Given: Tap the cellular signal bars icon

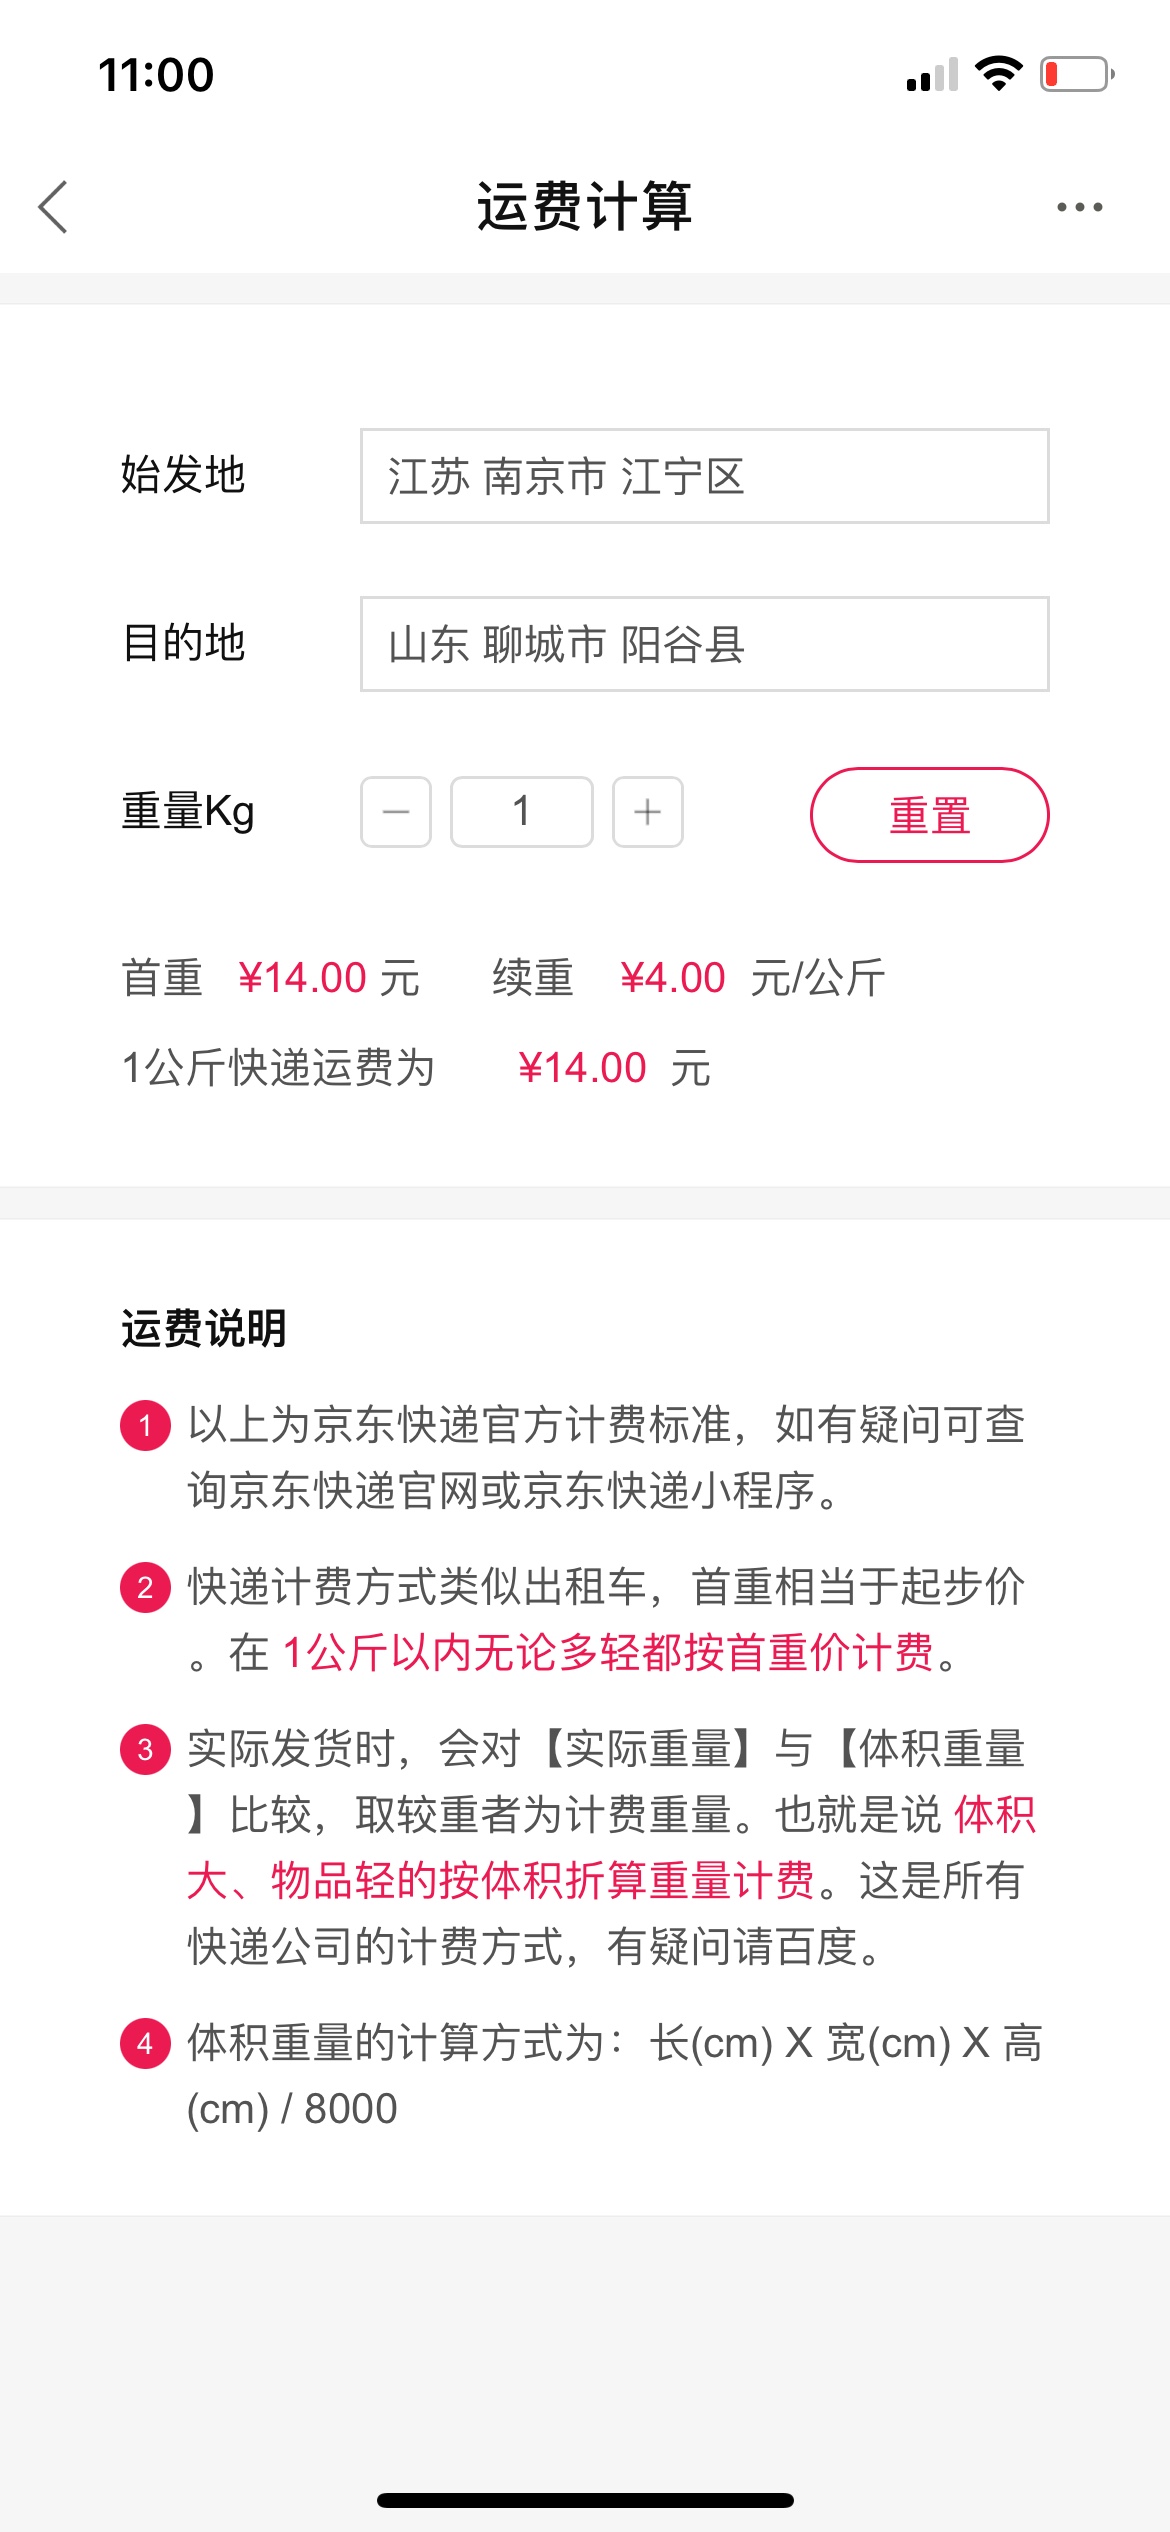Looking at the screenshot, I should (x=932, y=75).
